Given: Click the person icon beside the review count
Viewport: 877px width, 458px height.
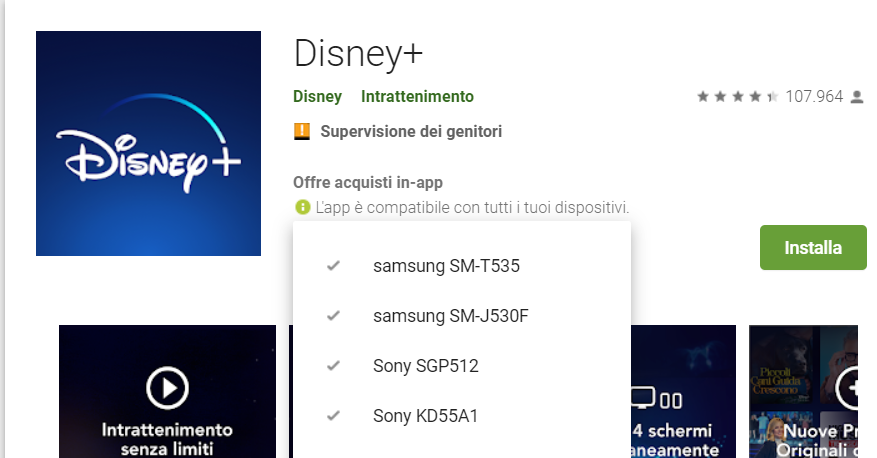Looking at the screenshot, I should [x=857, y=97].
